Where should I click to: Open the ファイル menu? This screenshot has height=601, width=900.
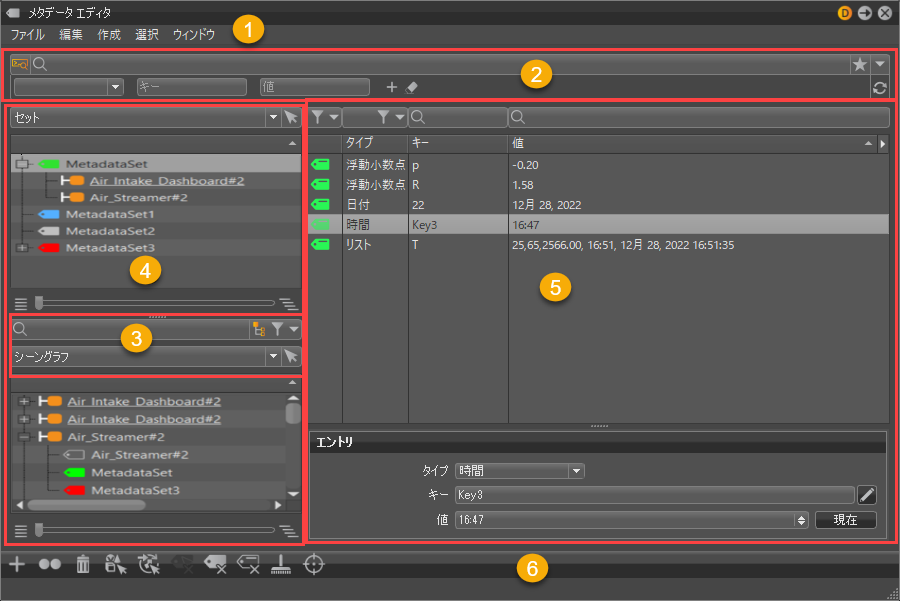(x=28, y=34)
